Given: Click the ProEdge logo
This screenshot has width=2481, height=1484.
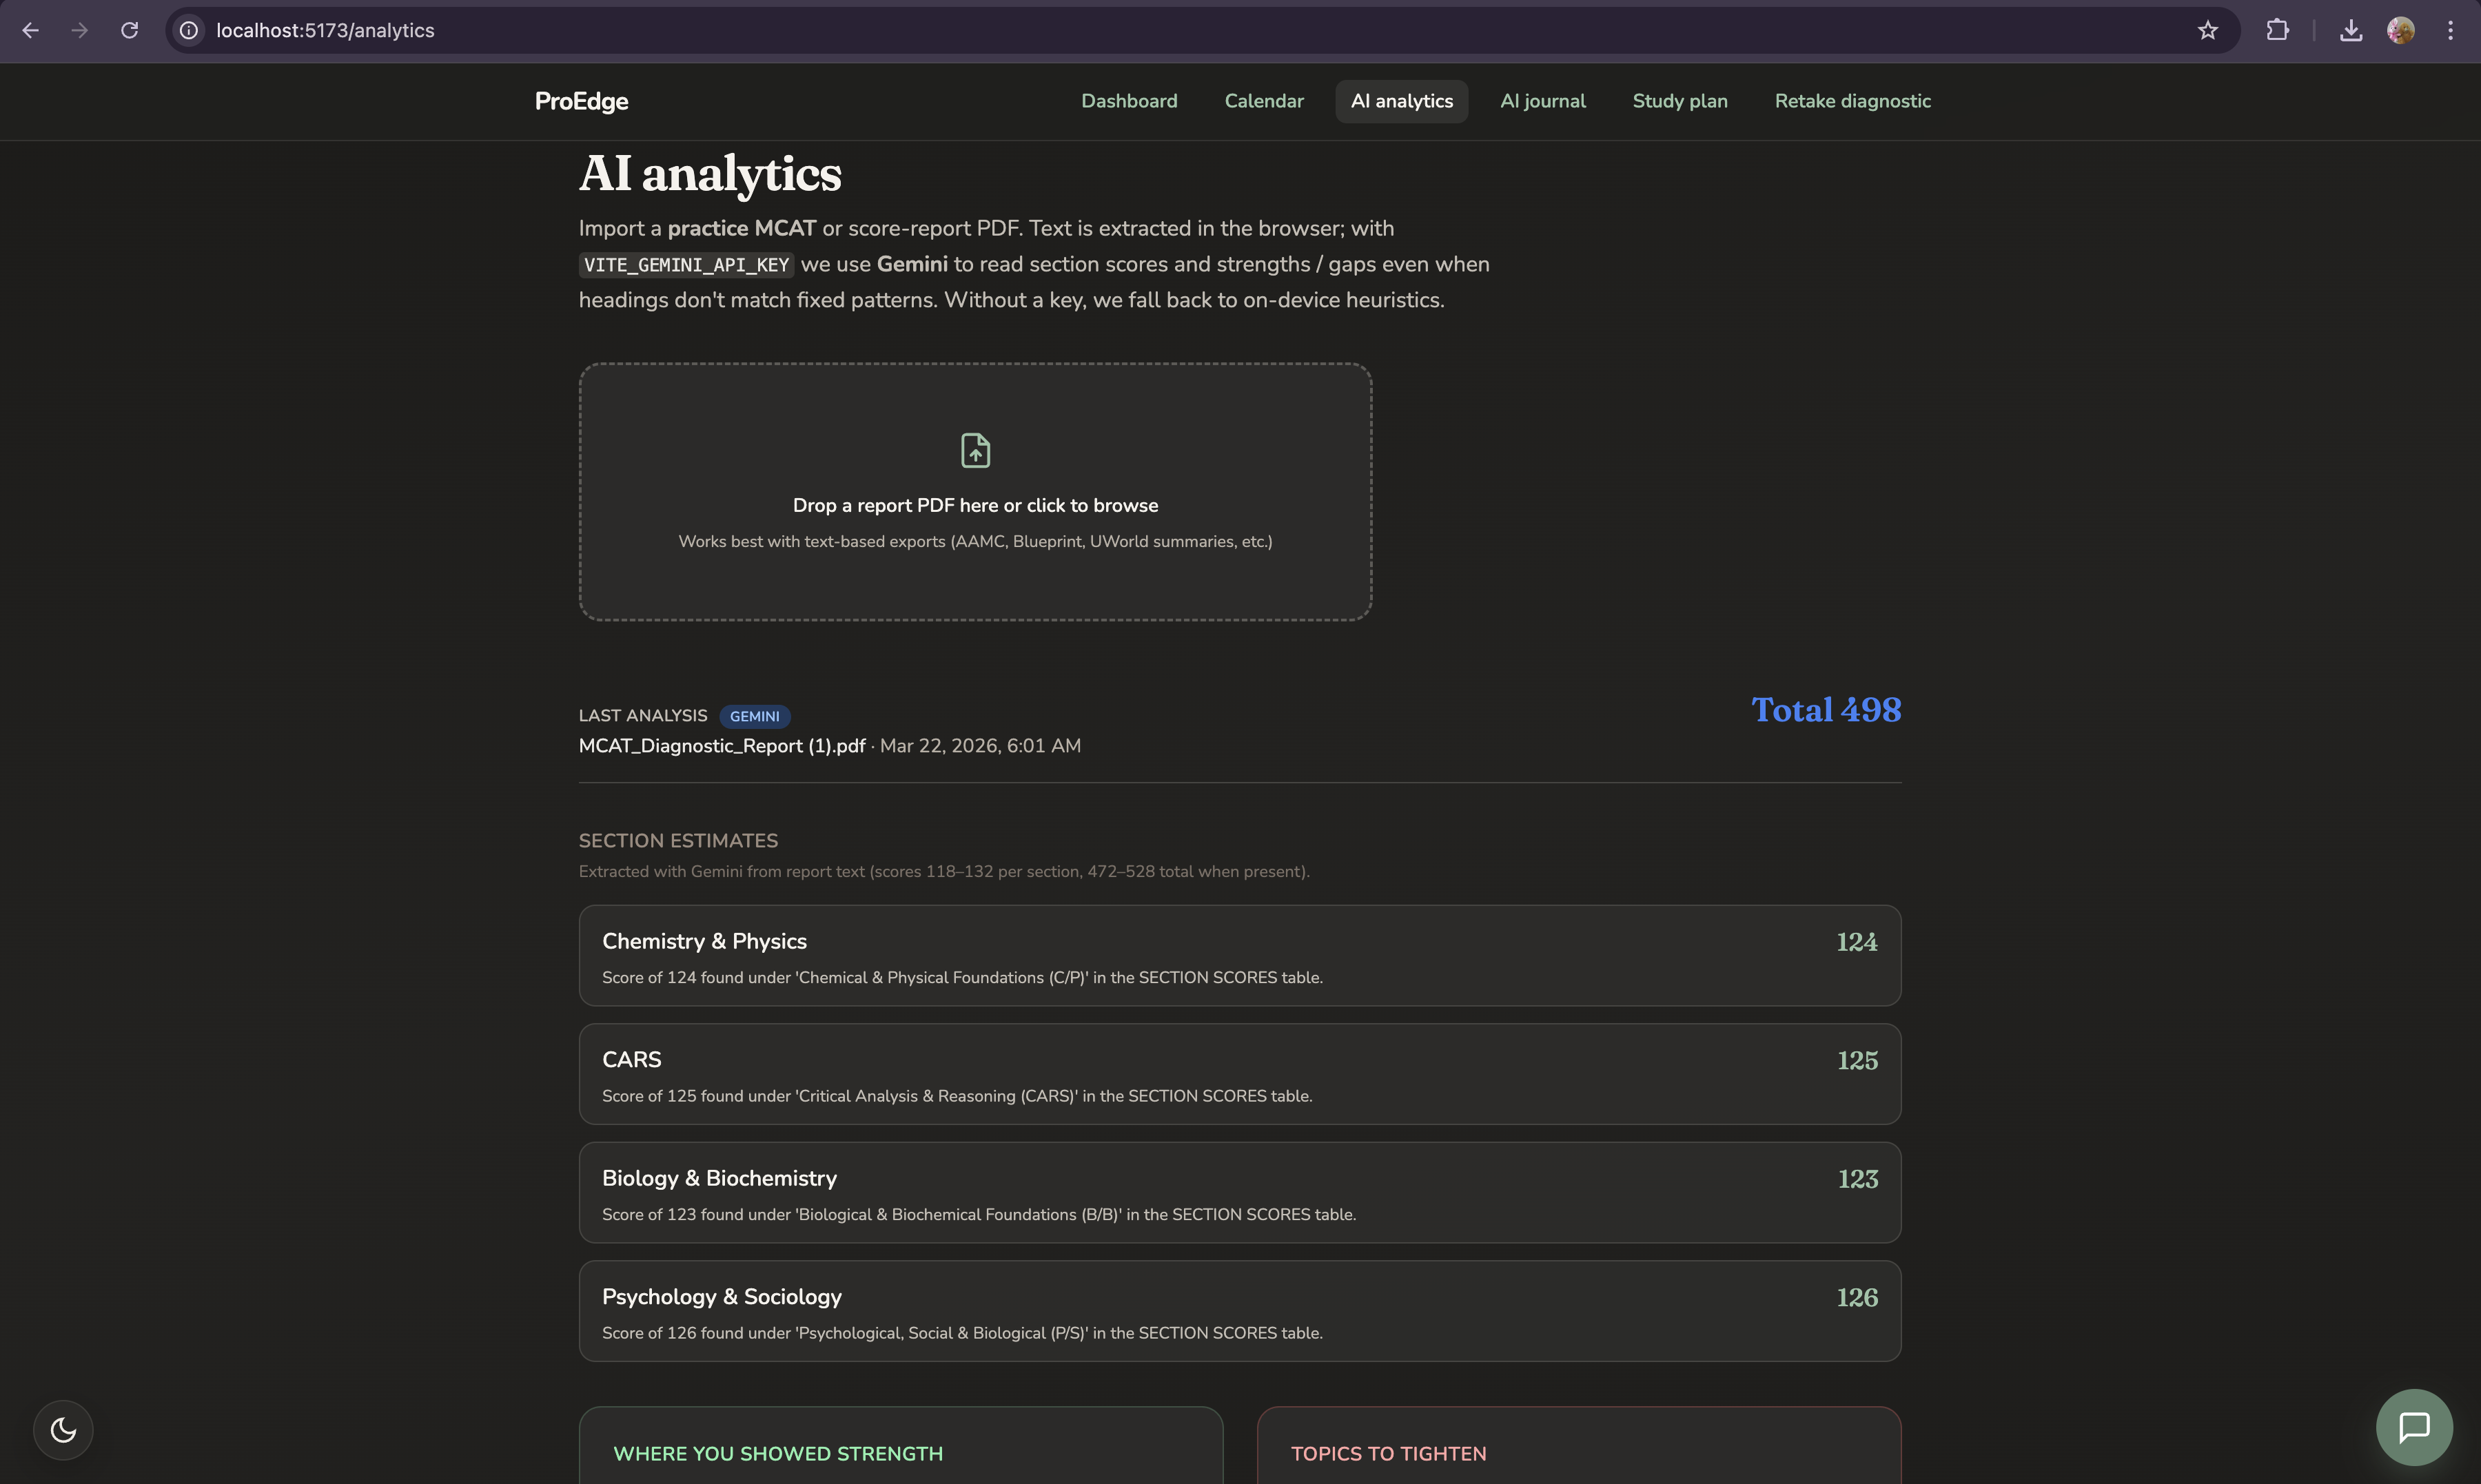Looking at the screenshot, I should (581, 101).
